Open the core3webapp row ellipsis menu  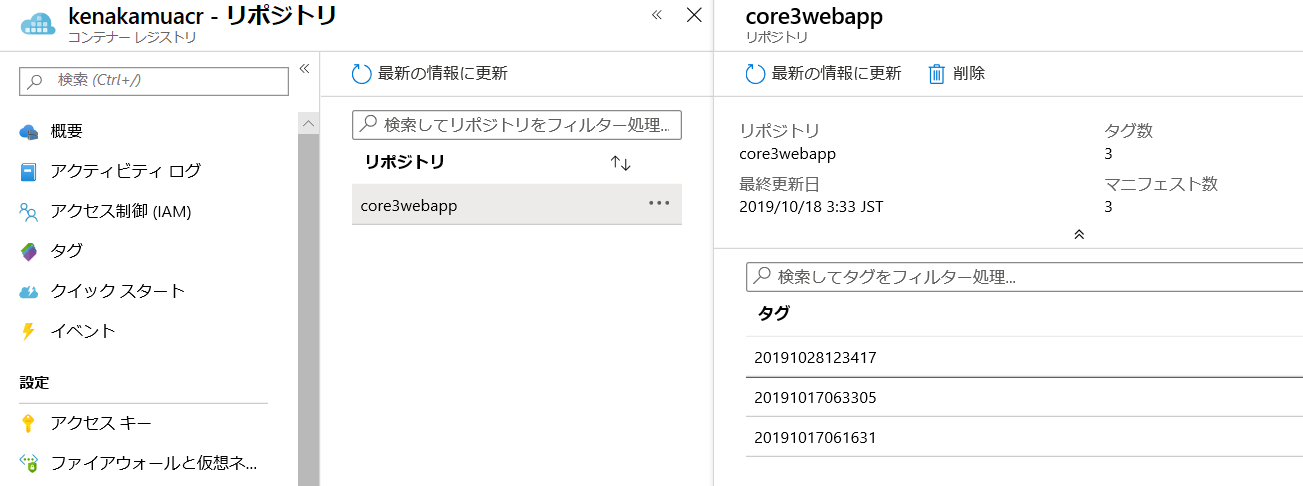point(659,203)
